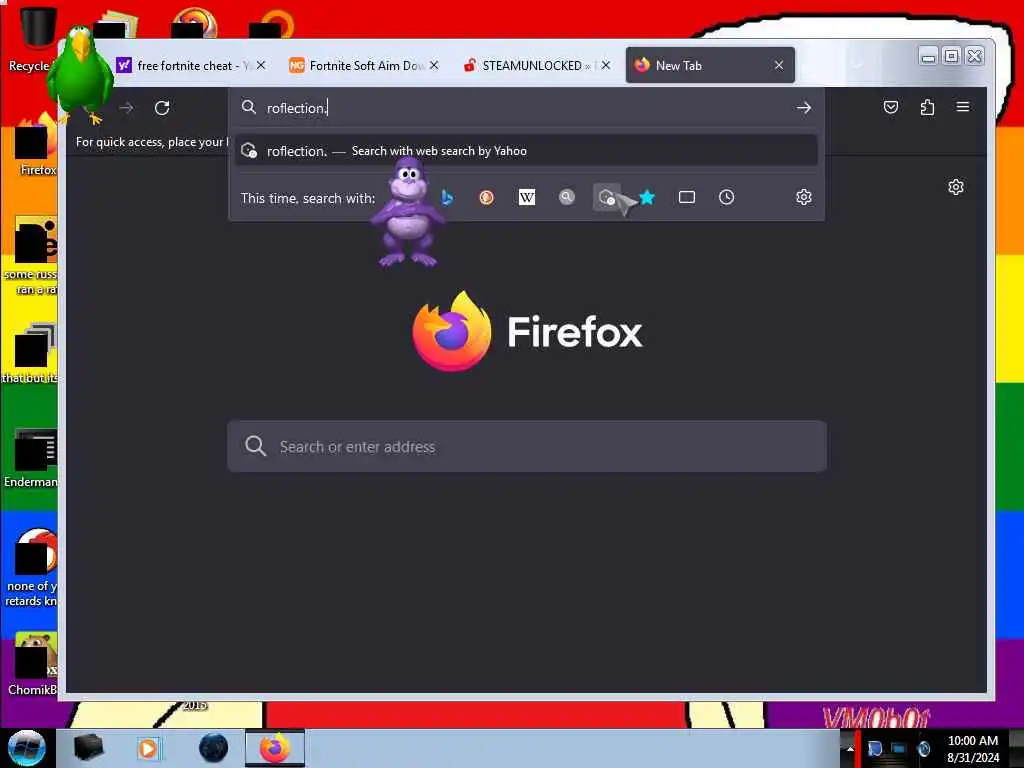Click the Firefox logo on the page
Viewport: 1024px width, 768px height.
coord(526,332)
